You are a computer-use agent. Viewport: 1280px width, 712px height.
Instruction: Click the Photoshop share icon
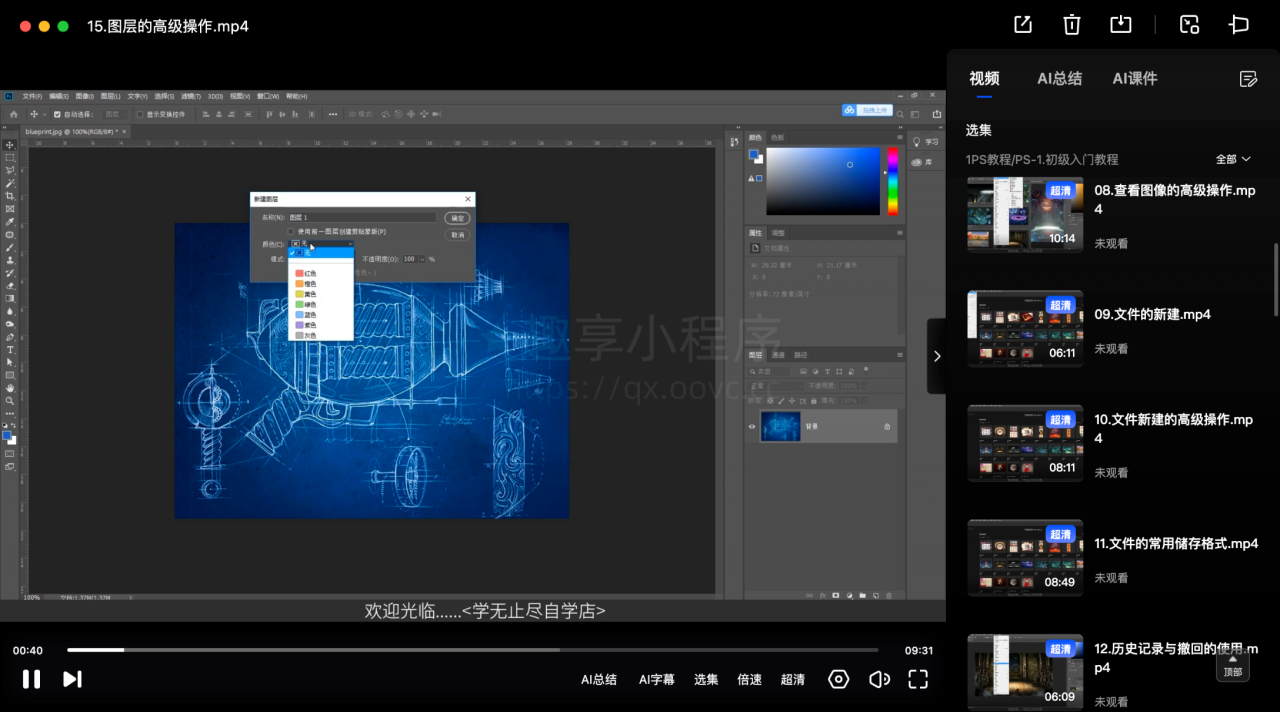click(937, 114)
